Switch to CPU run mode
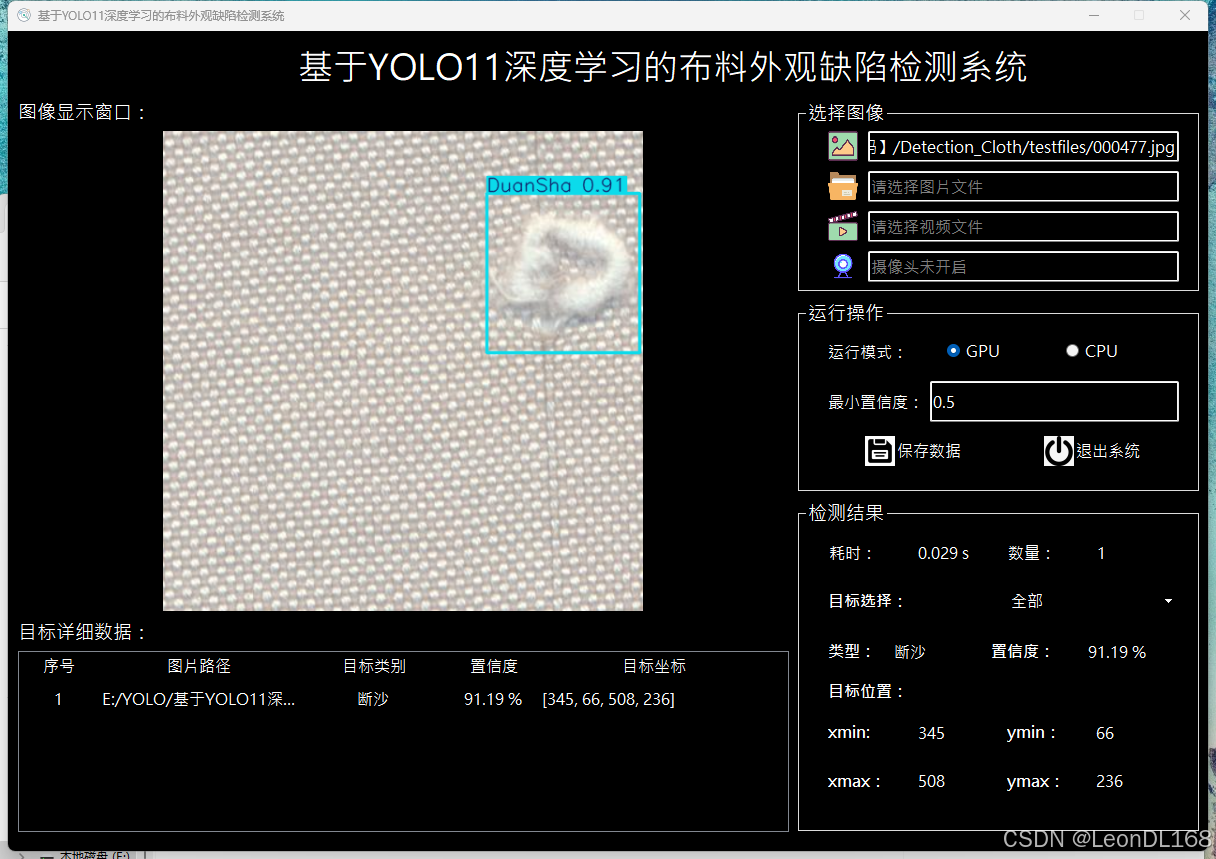Viewport: 1216px width, 859px height. pyautogui.click(x=1072, y=350)
